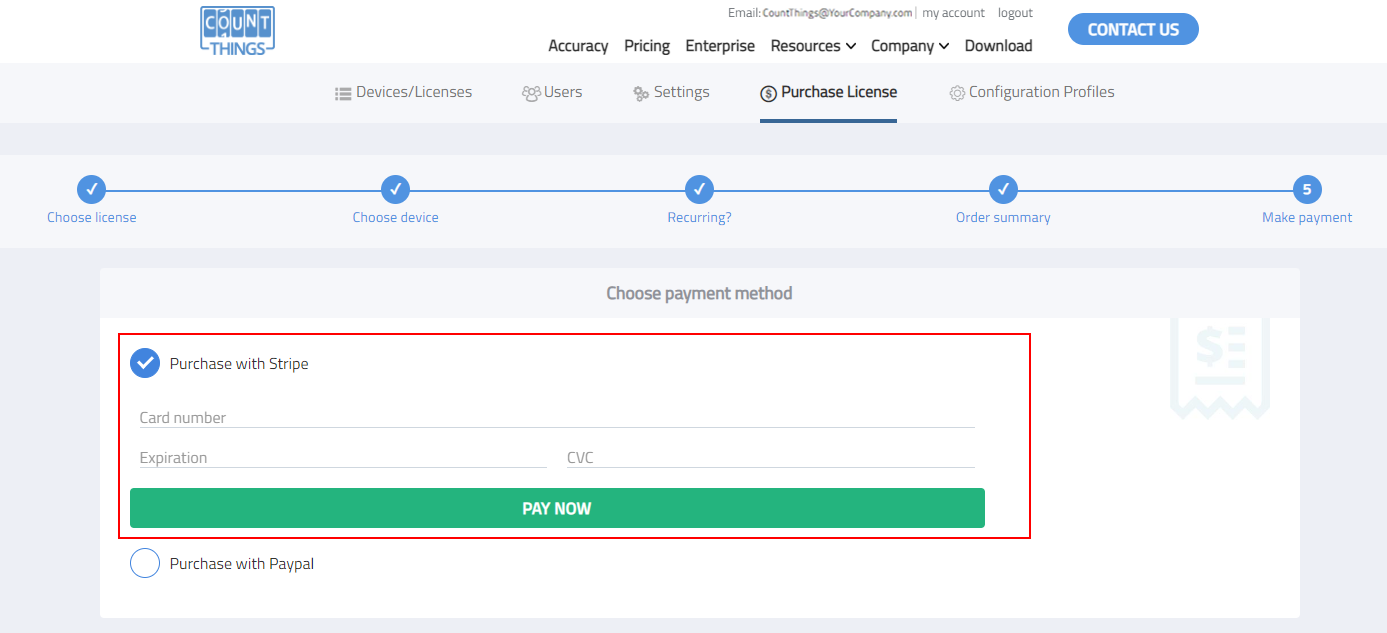Open the Pricing menu item

pyautogui.click(x=647, y=46)
